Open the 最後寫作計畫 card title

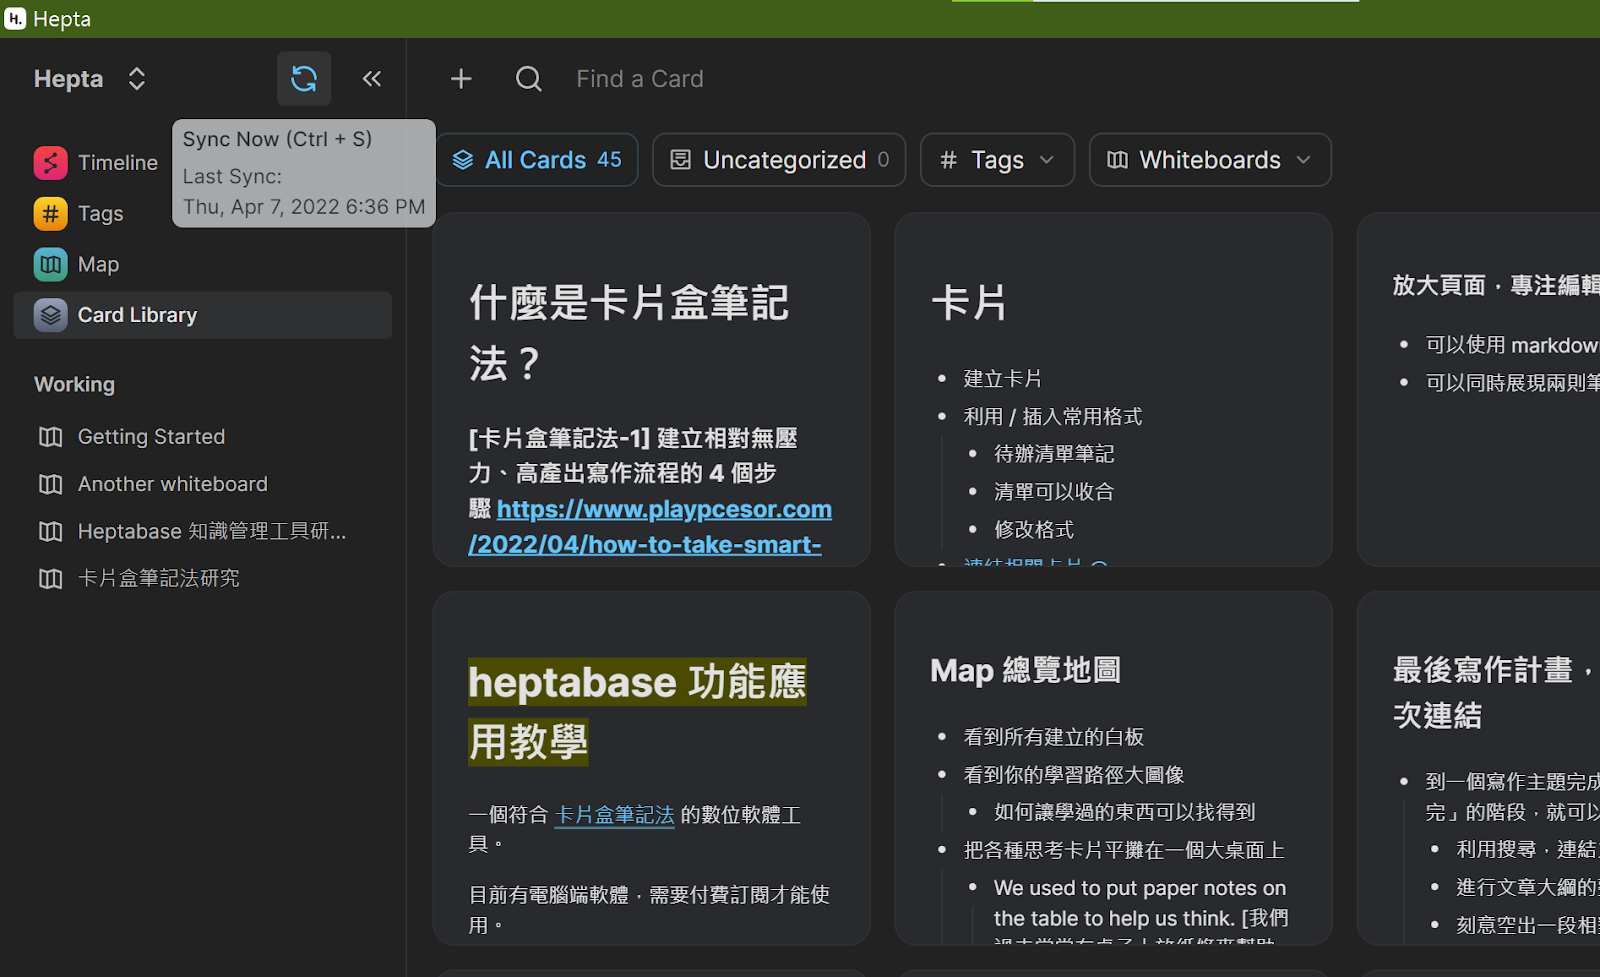coord(1496,692)
